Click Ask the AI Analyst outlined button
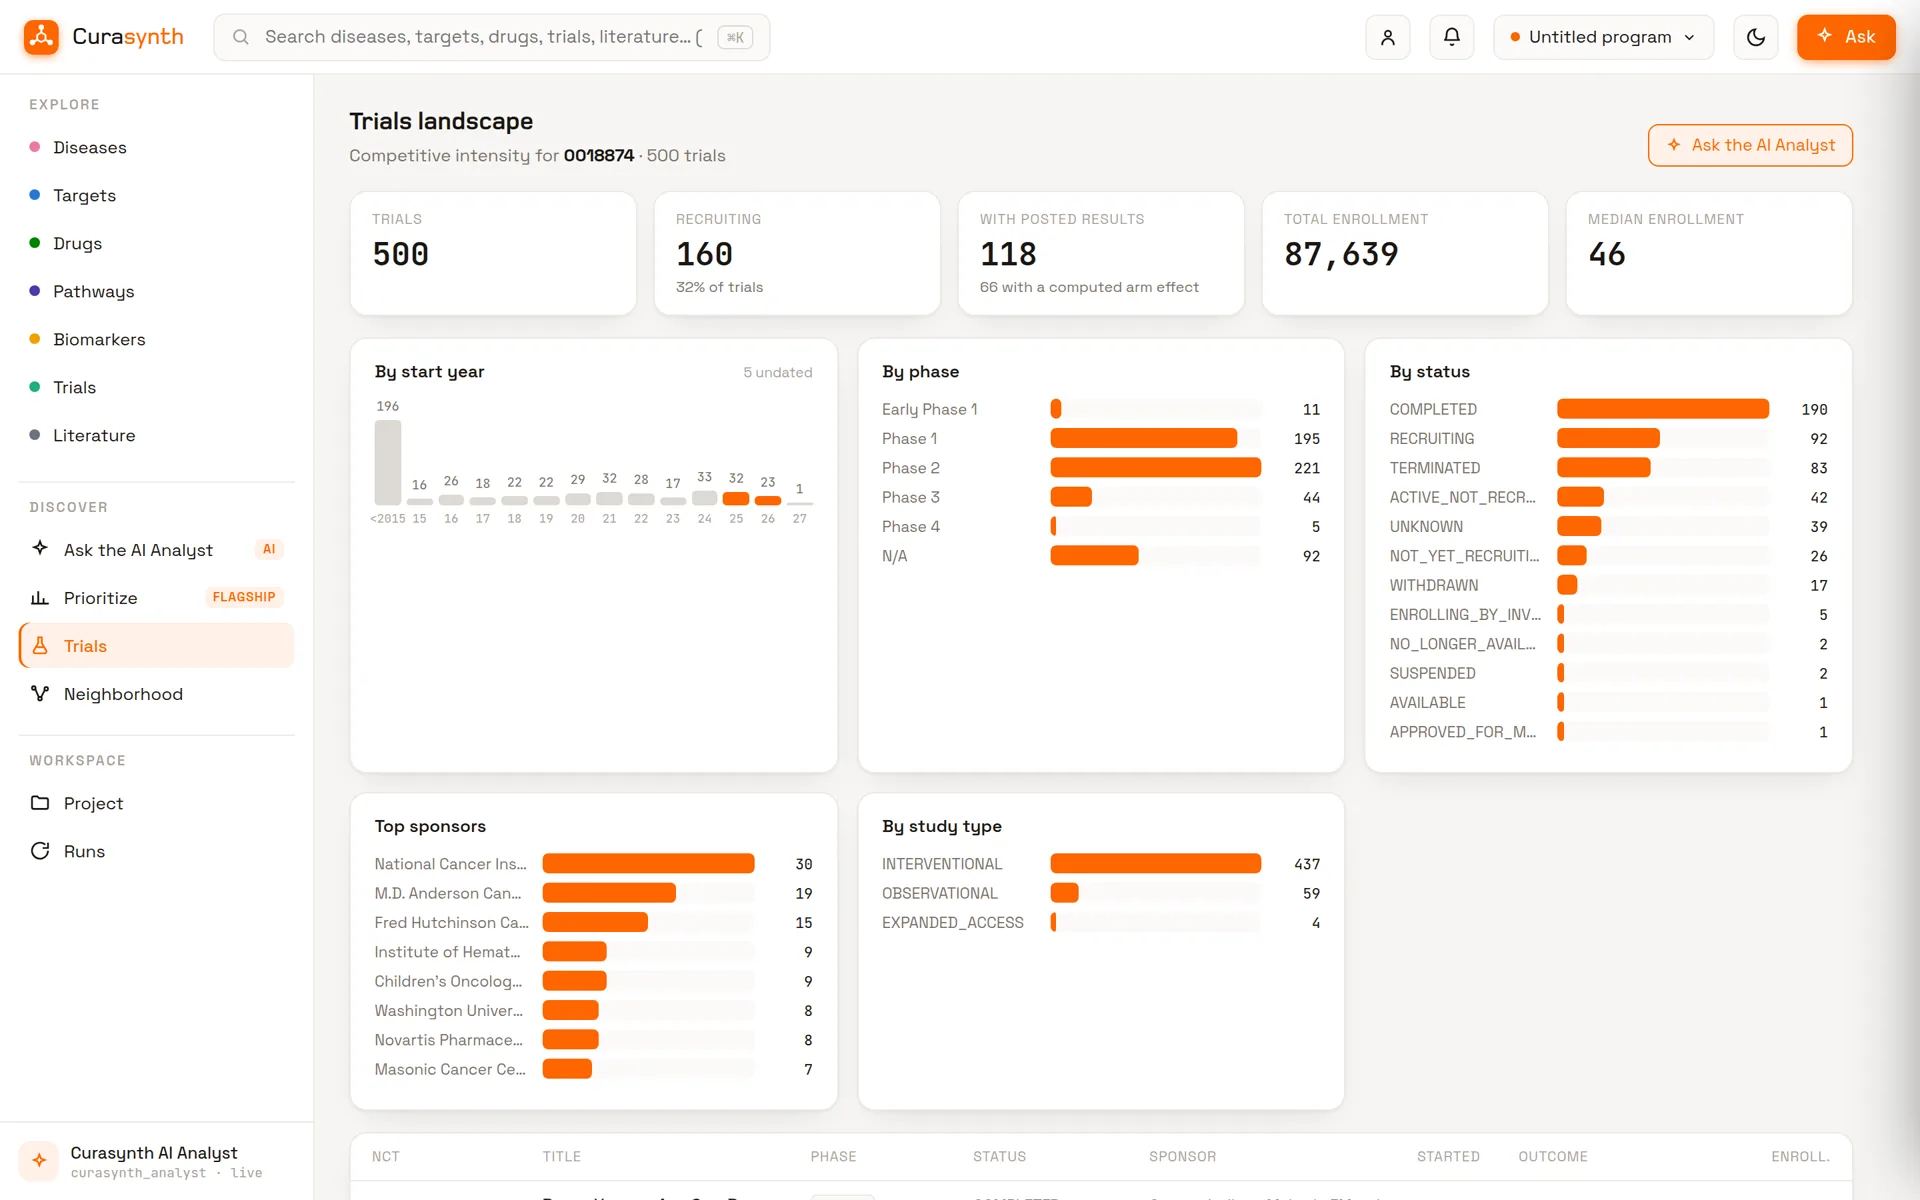Viewport: 1920px width, 1200px height. tap(1750, 145)
